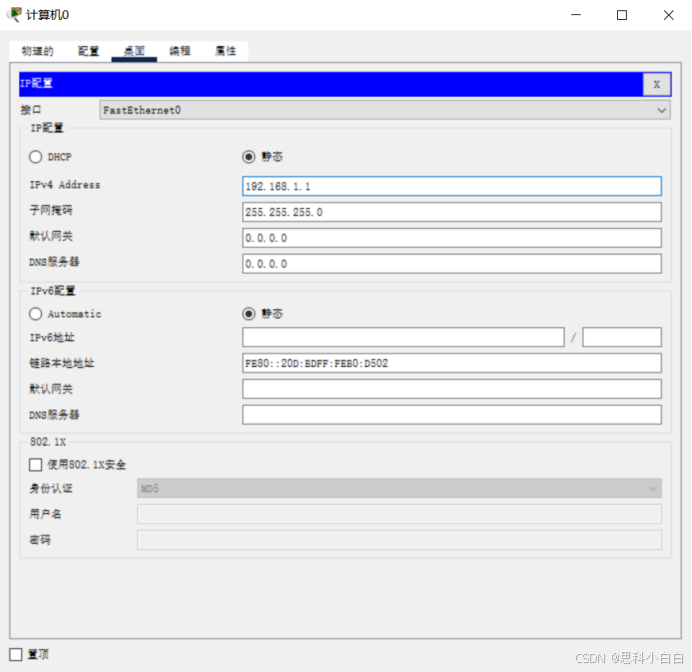692x672 pixels.
Task: Click the 链路本地地址 field
Action: pos(451,363)
